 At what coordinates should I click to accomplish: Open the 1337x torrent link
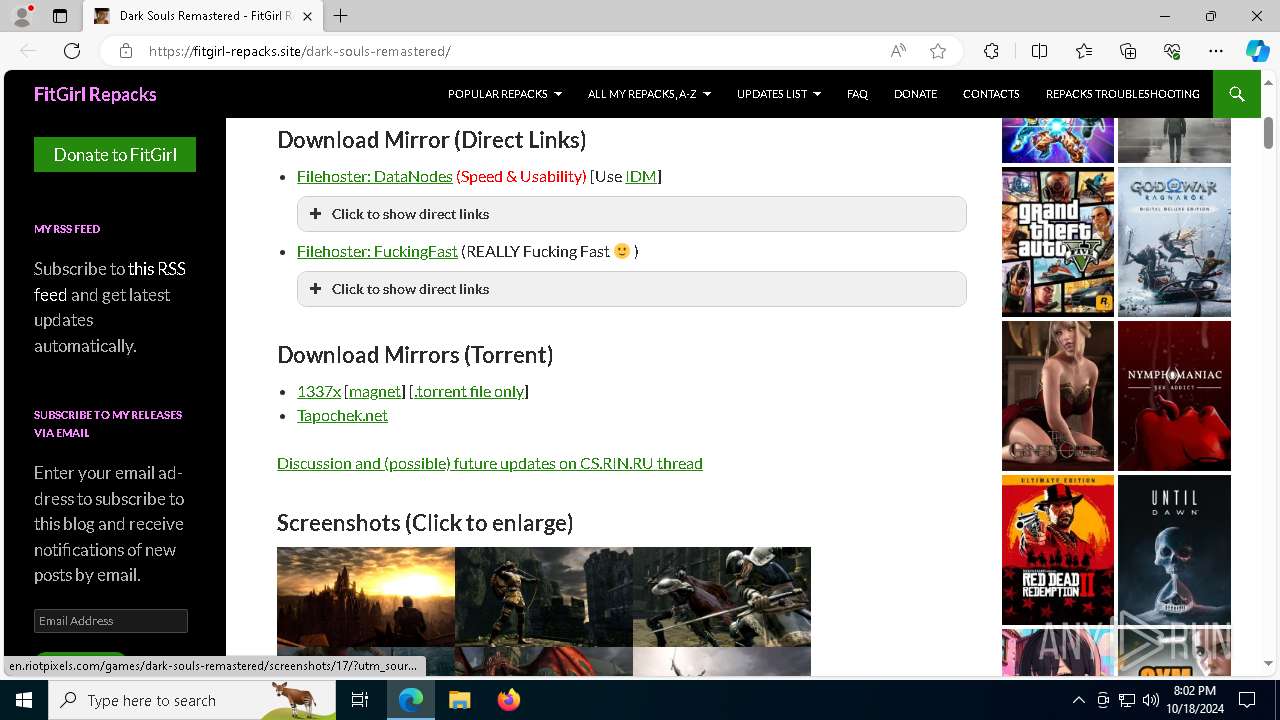(x=319, y=391)
